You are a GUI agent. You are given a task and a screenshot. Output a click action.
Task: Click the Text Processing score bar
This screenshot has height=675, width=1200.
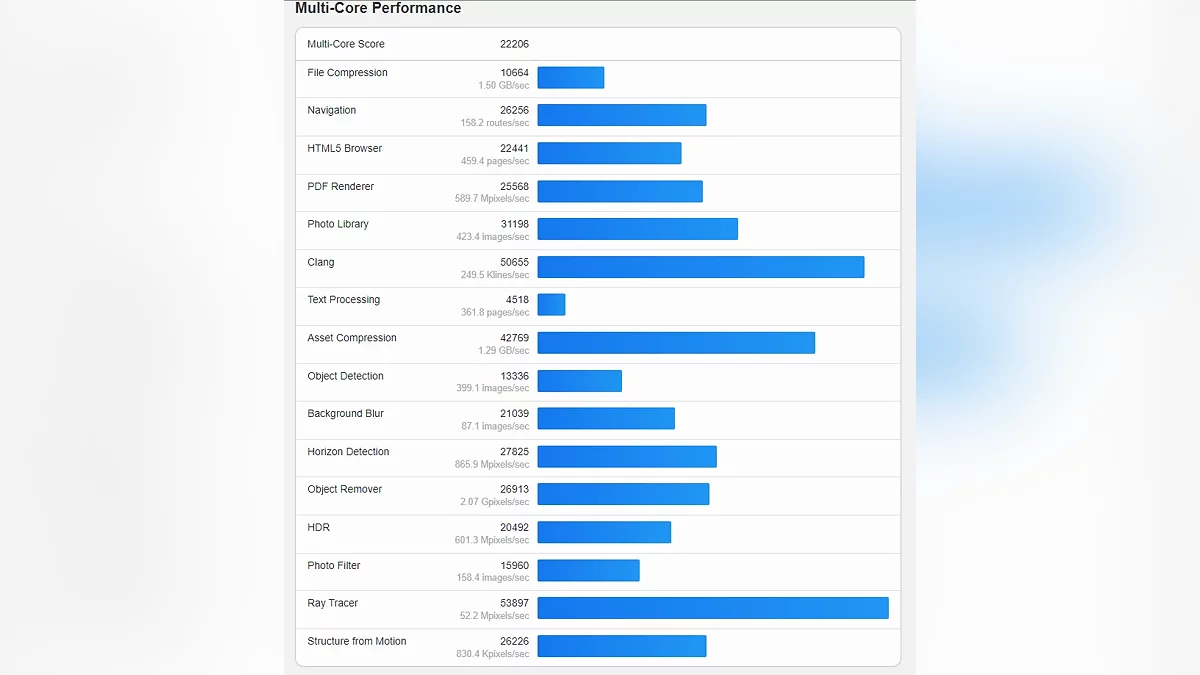click(x=551, y=305)
